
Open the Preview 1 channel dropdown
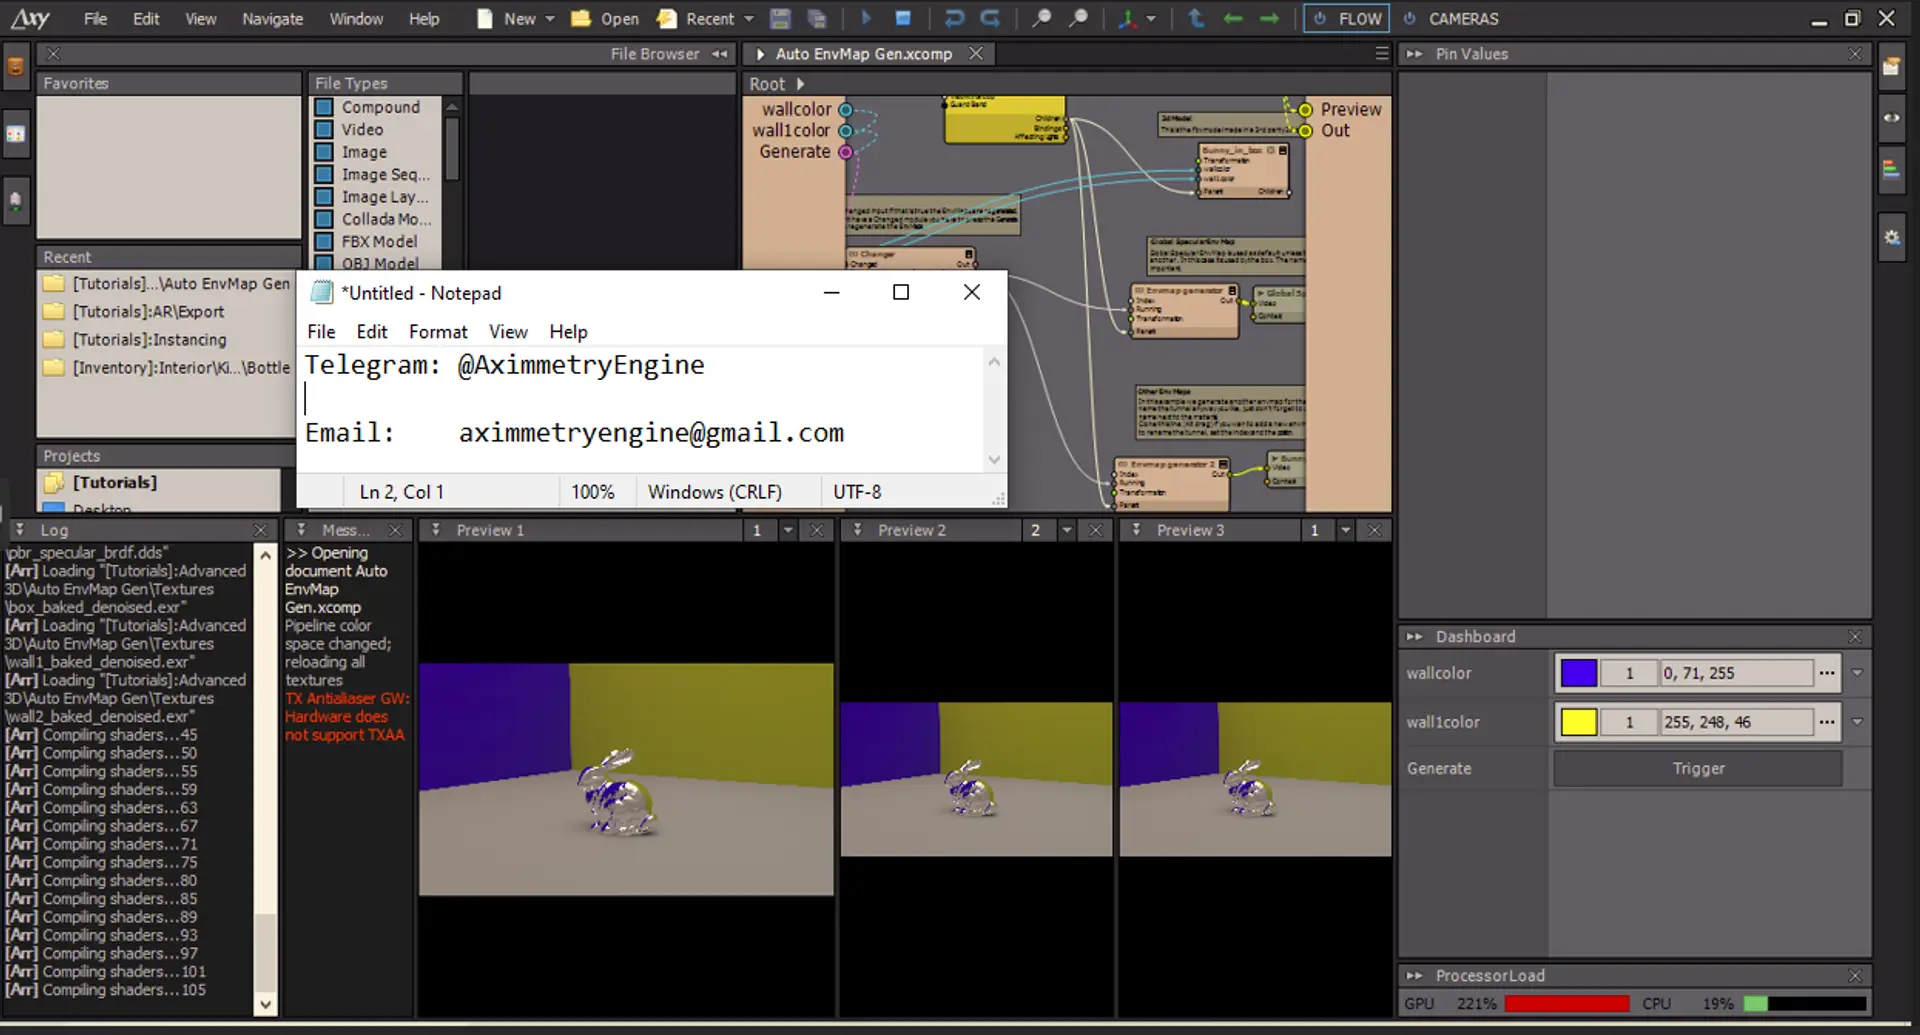(788, 531)
